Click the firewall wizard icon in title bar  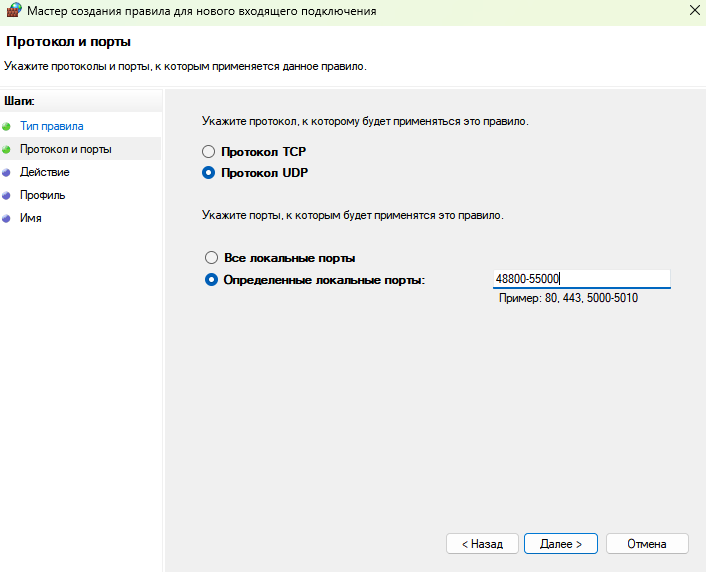point(14,10)
